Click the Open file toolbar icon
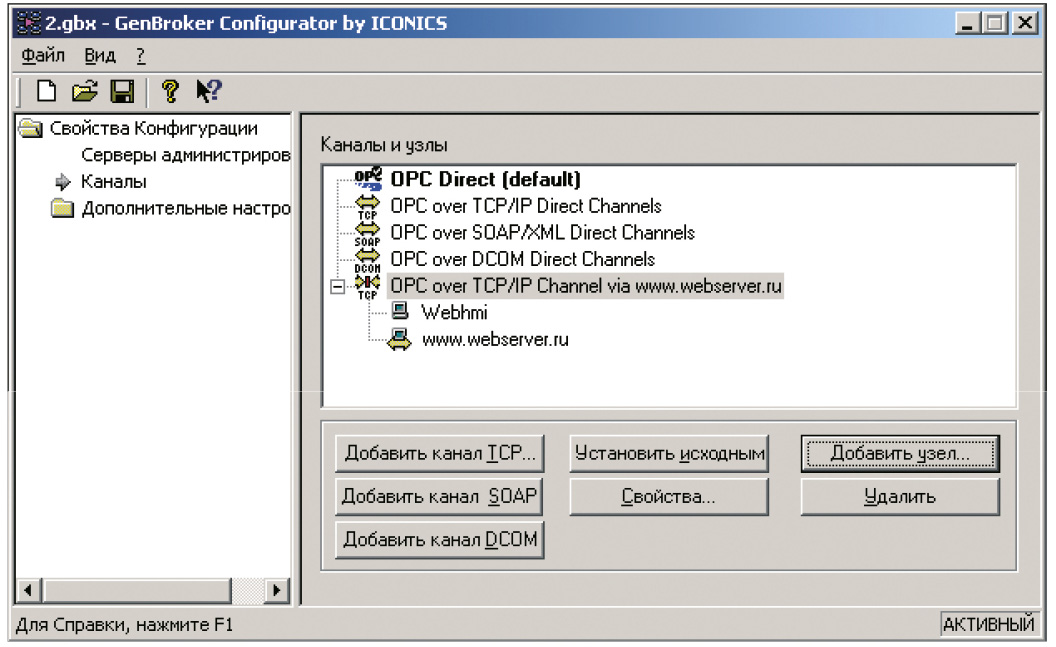Image resolution: width=1056 pixels, height=647 pixels. [85, 91]
